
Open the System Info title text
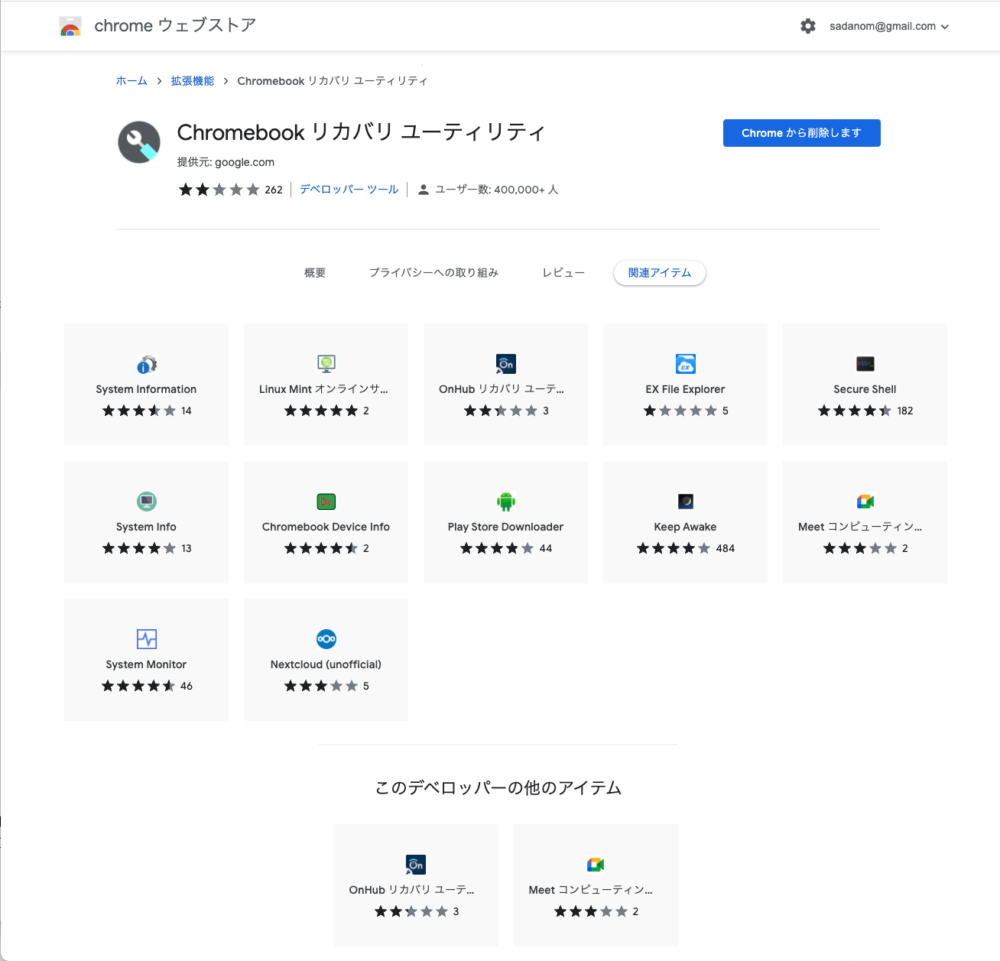[x=146, y=527]
